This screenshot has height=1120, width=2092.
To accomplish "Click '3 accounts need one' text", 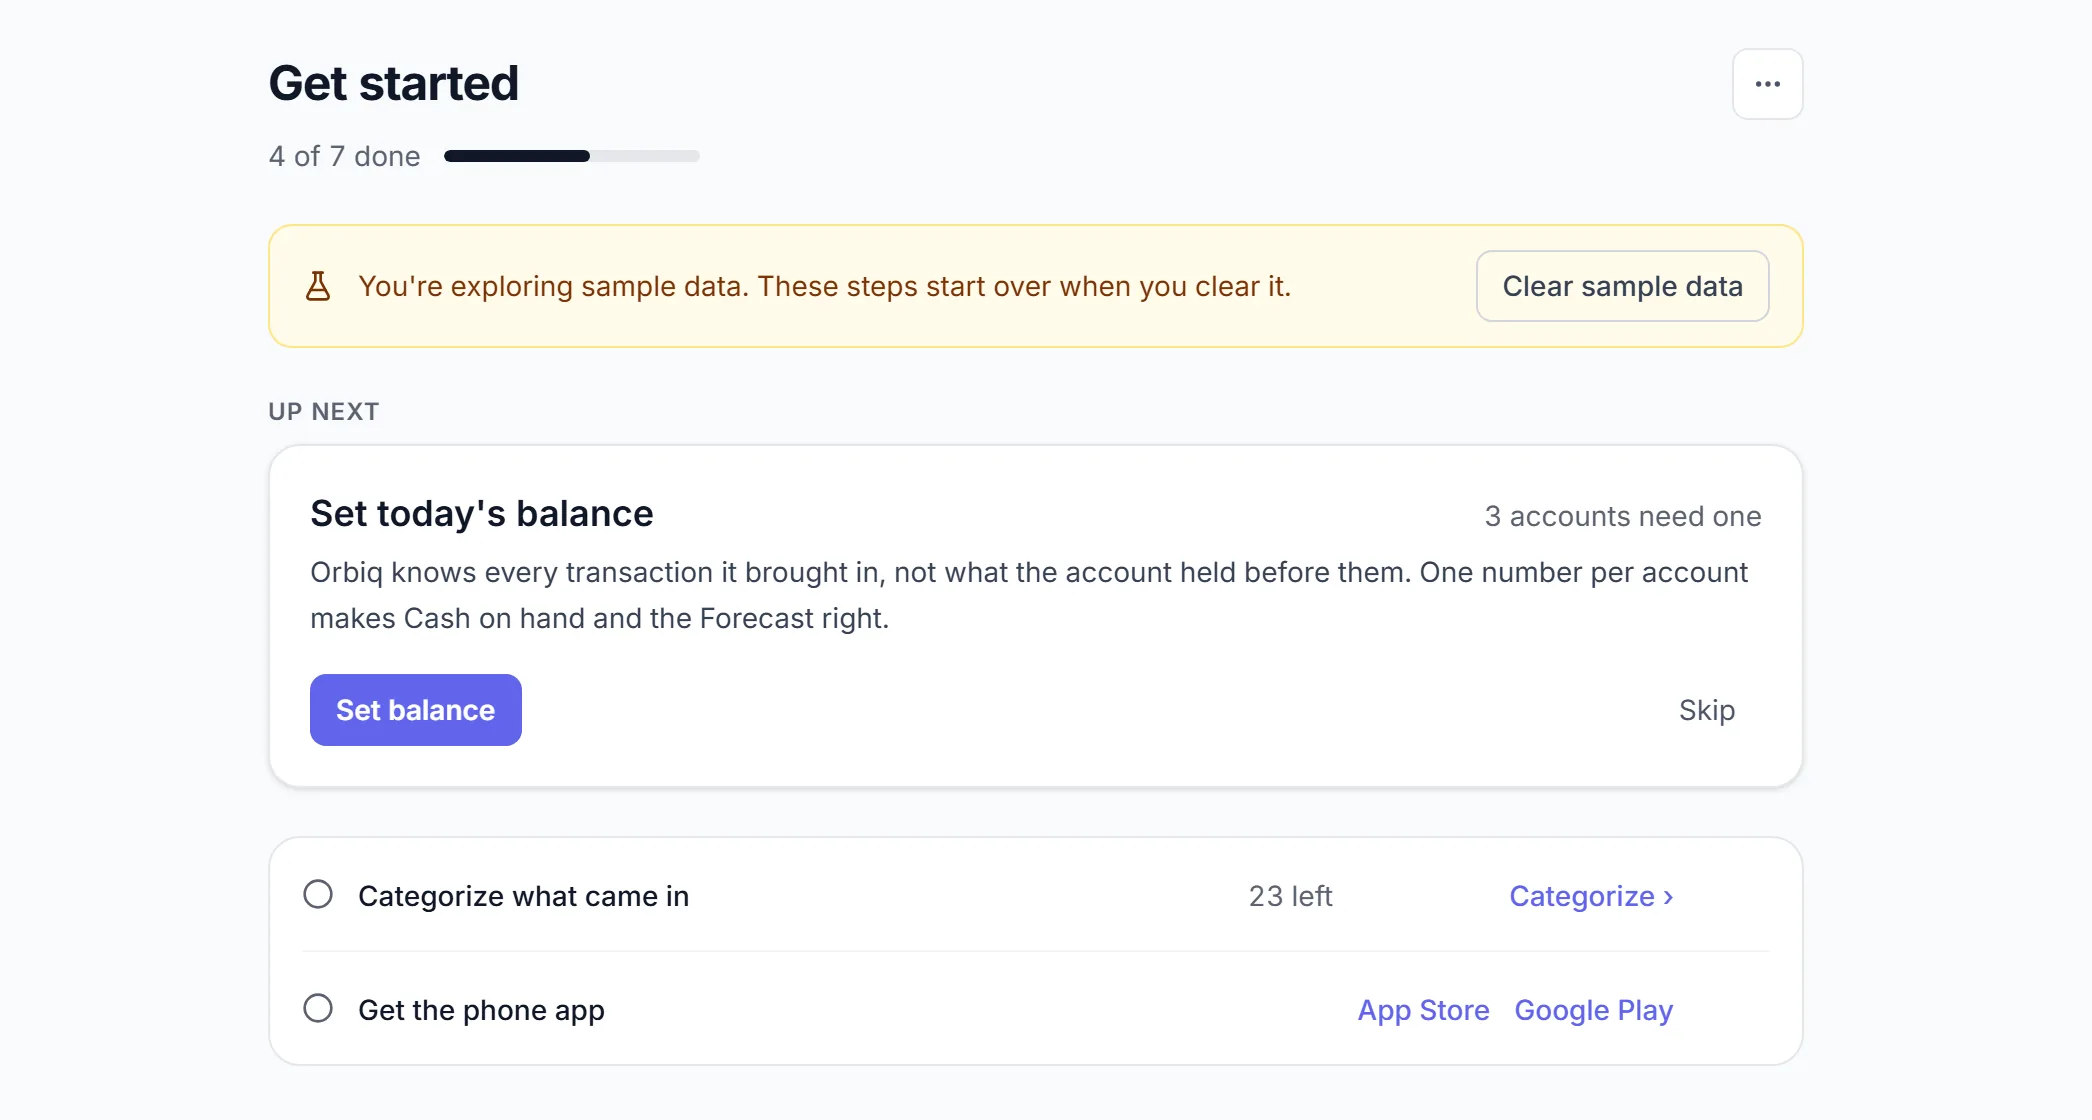I will point(1623,516).
